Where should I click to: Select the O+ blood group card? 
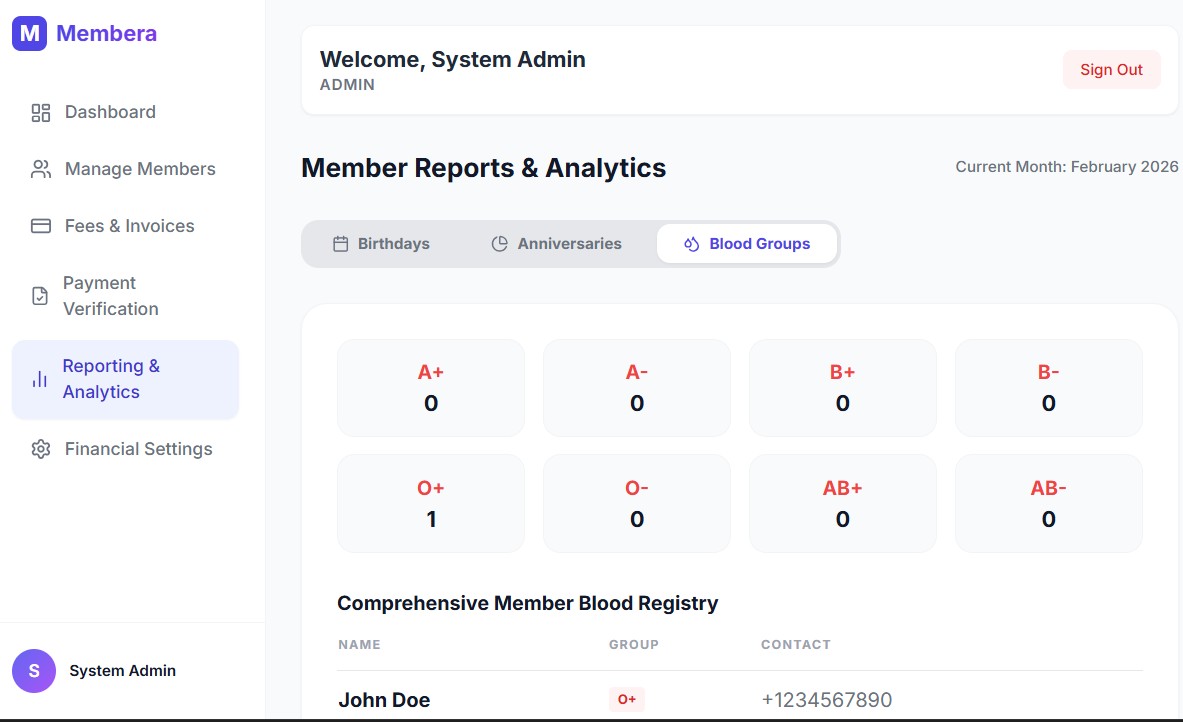tap(431, 504)
